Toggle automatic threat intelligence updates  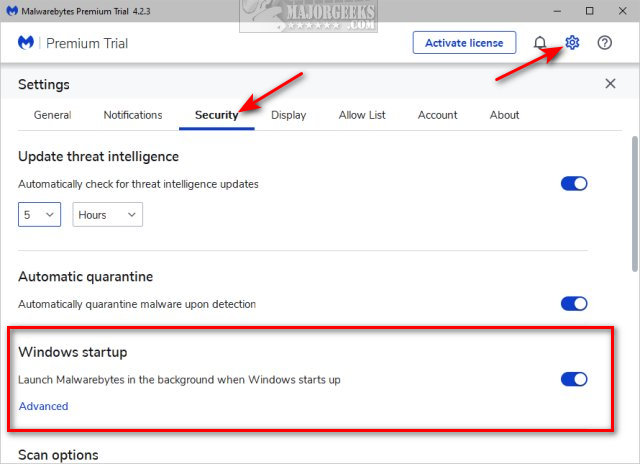tap(573, 184)
